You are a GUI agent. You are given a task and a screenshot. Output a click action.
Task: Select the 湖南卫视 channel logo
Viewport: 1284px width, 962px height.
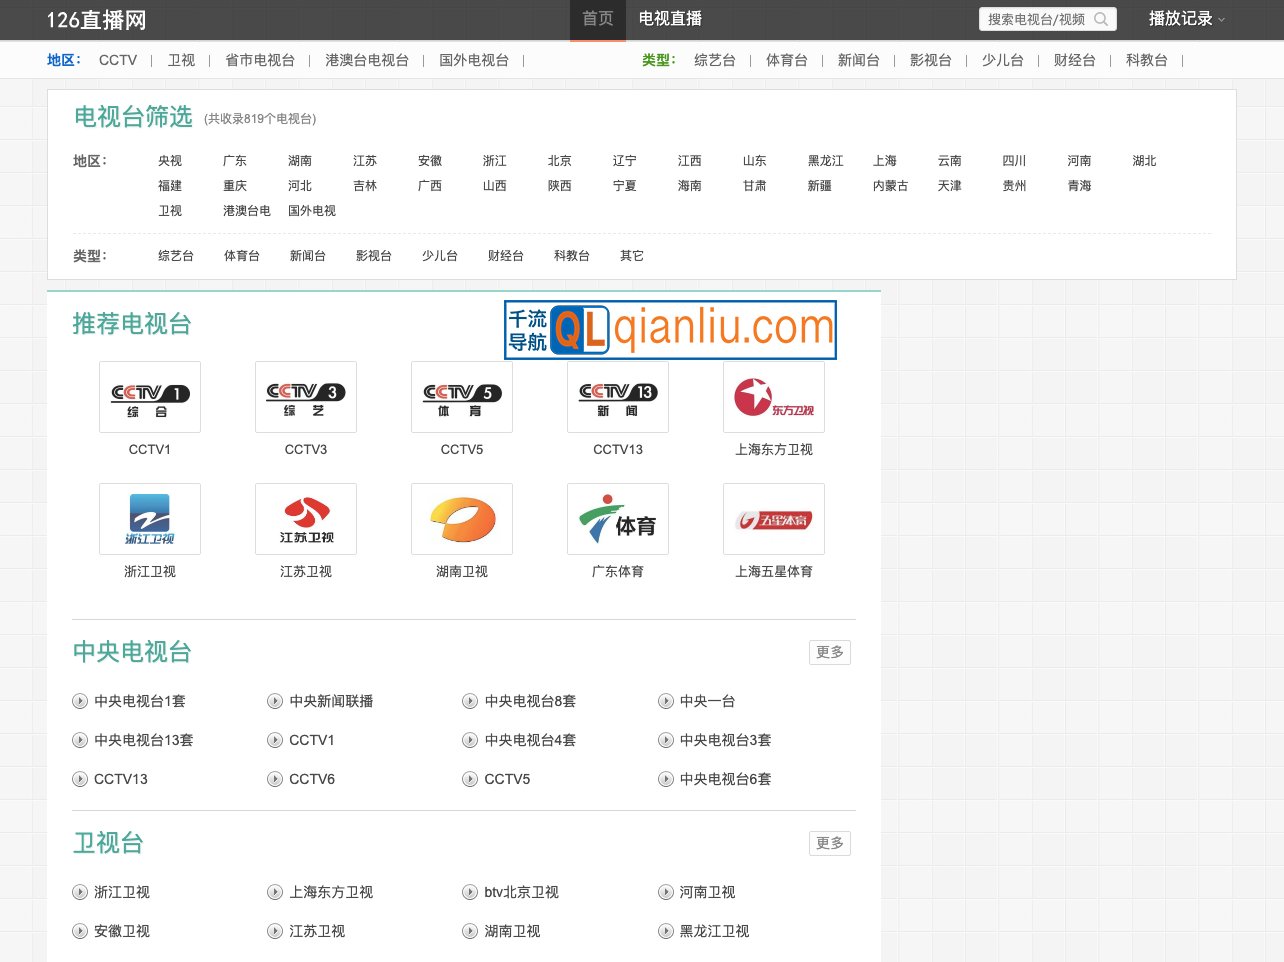[461, 518]
